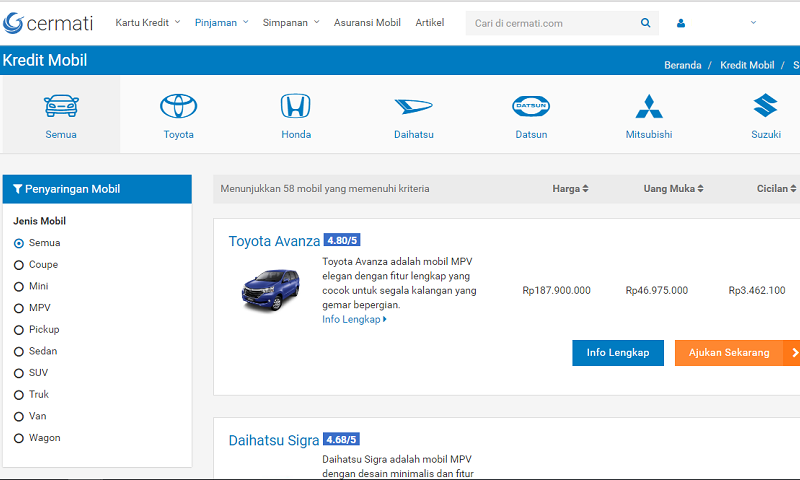Choose the Daihatsu brand icon
This screenshot has width=800, height=480.
(x=413, y=107)
